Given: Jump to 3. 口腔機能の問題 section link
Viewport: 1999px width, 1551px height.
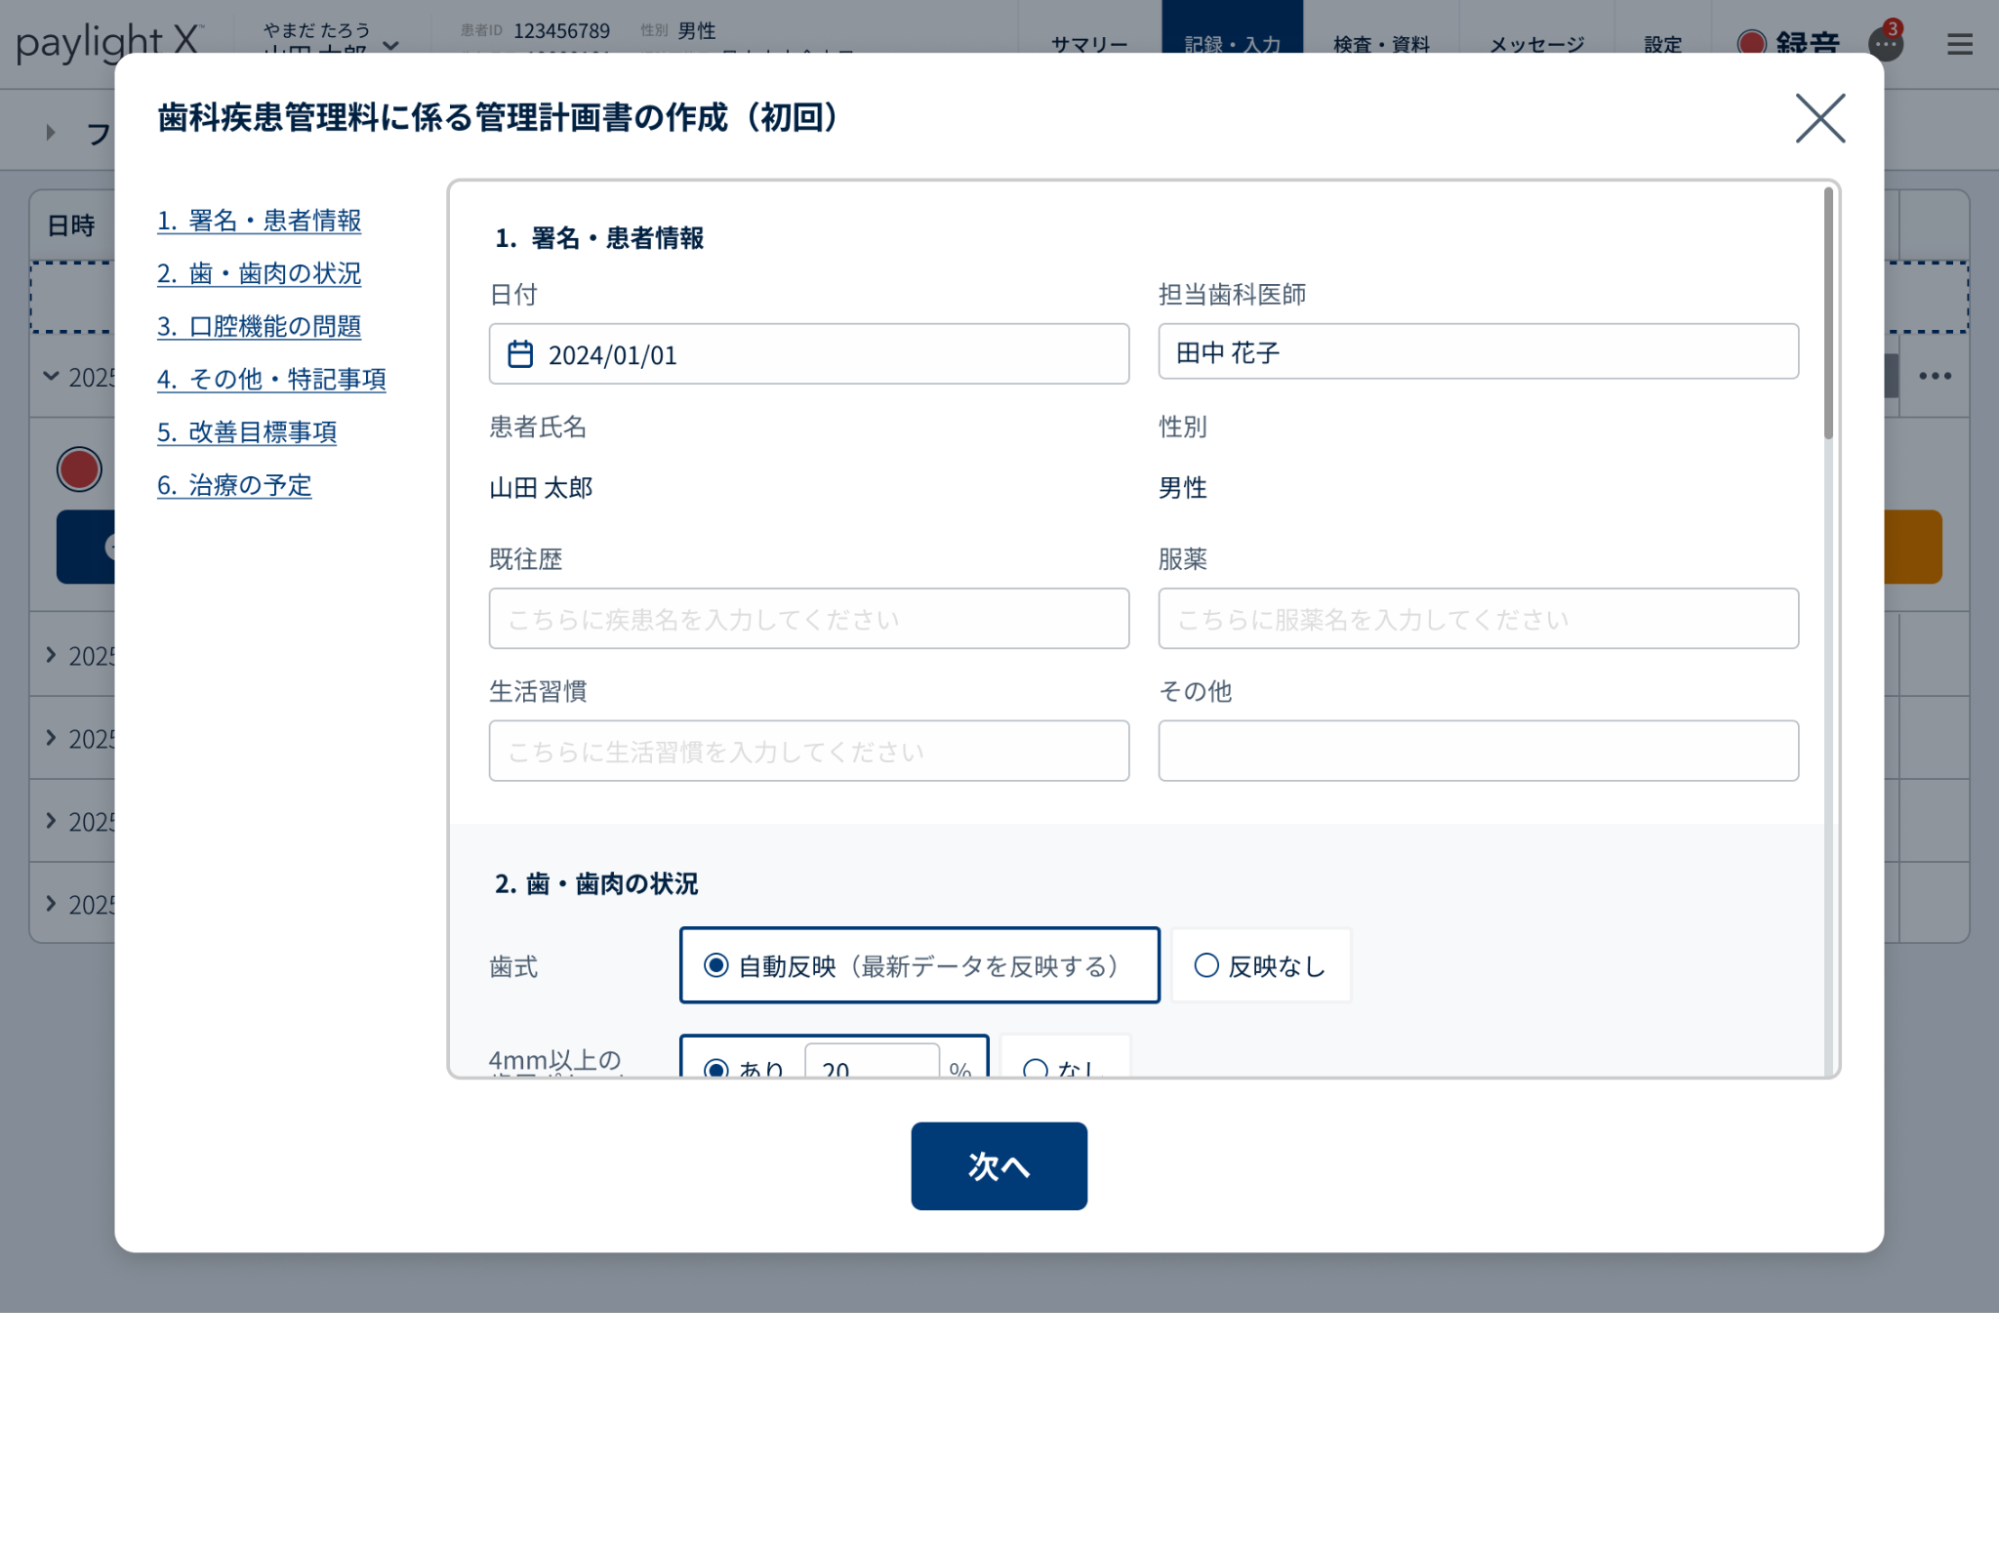Looking at the screenshot, I should click(x=259, y=326).
